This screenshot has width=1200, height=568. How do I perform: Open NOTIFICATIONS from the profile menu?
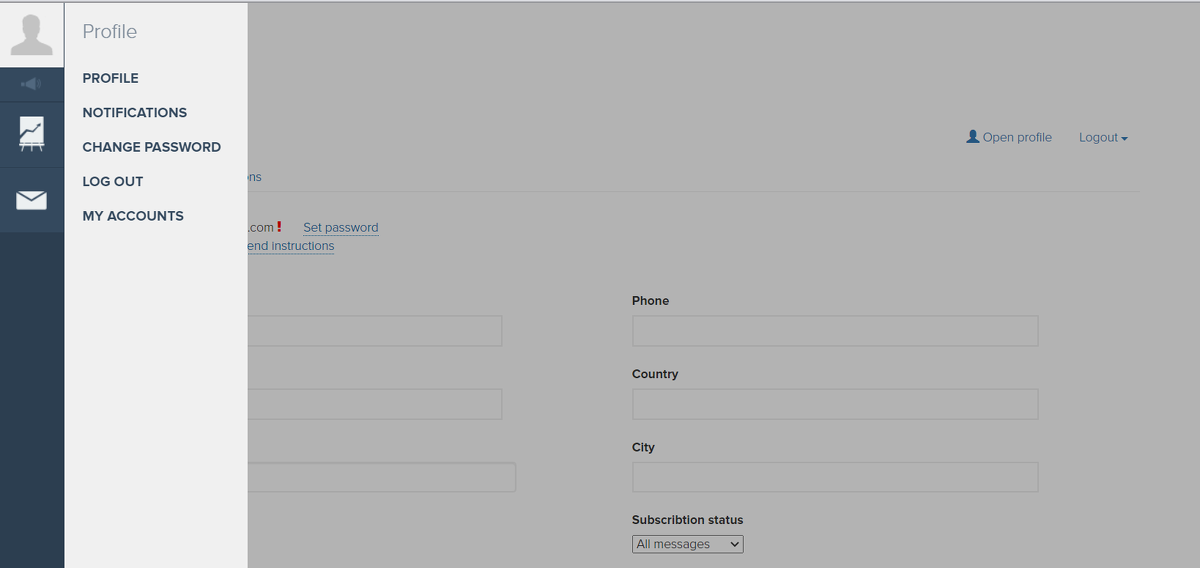(134, 113)
